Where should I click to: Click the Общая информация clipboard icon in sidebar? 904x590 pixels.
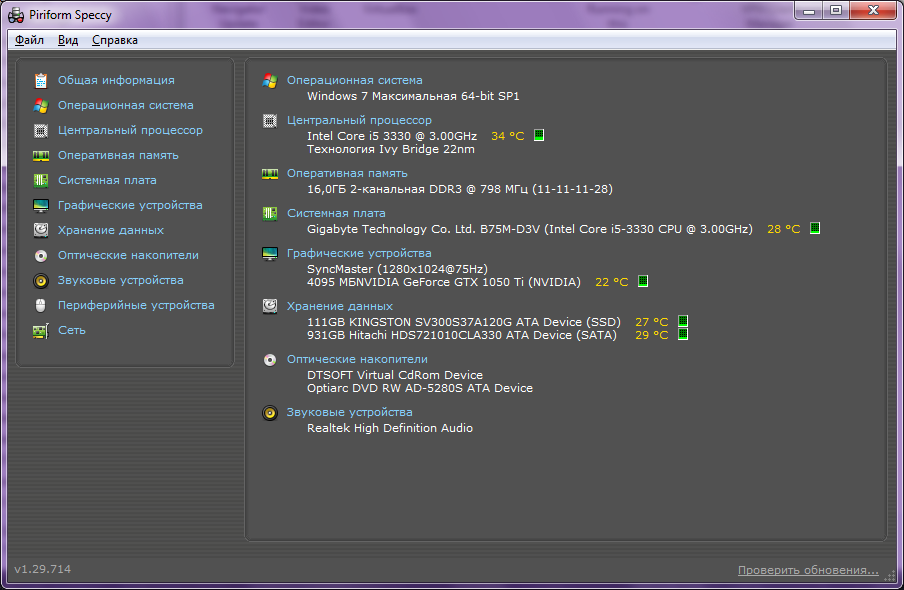pos(40,81)
